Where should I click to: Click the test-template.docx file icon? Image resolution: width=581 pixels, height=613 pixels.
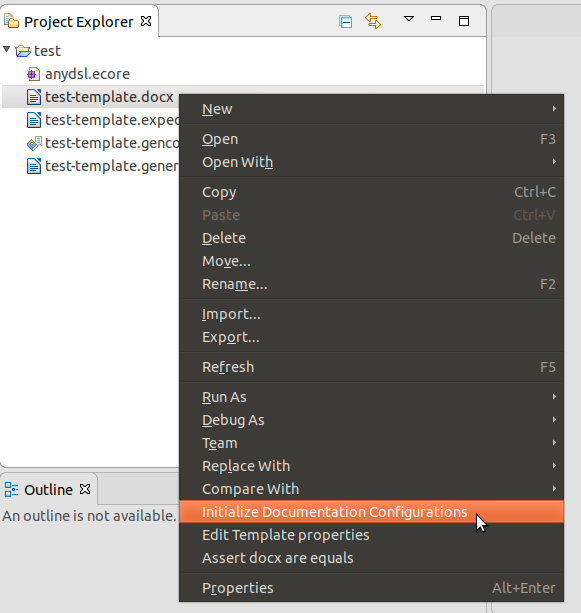coord(34,97)
